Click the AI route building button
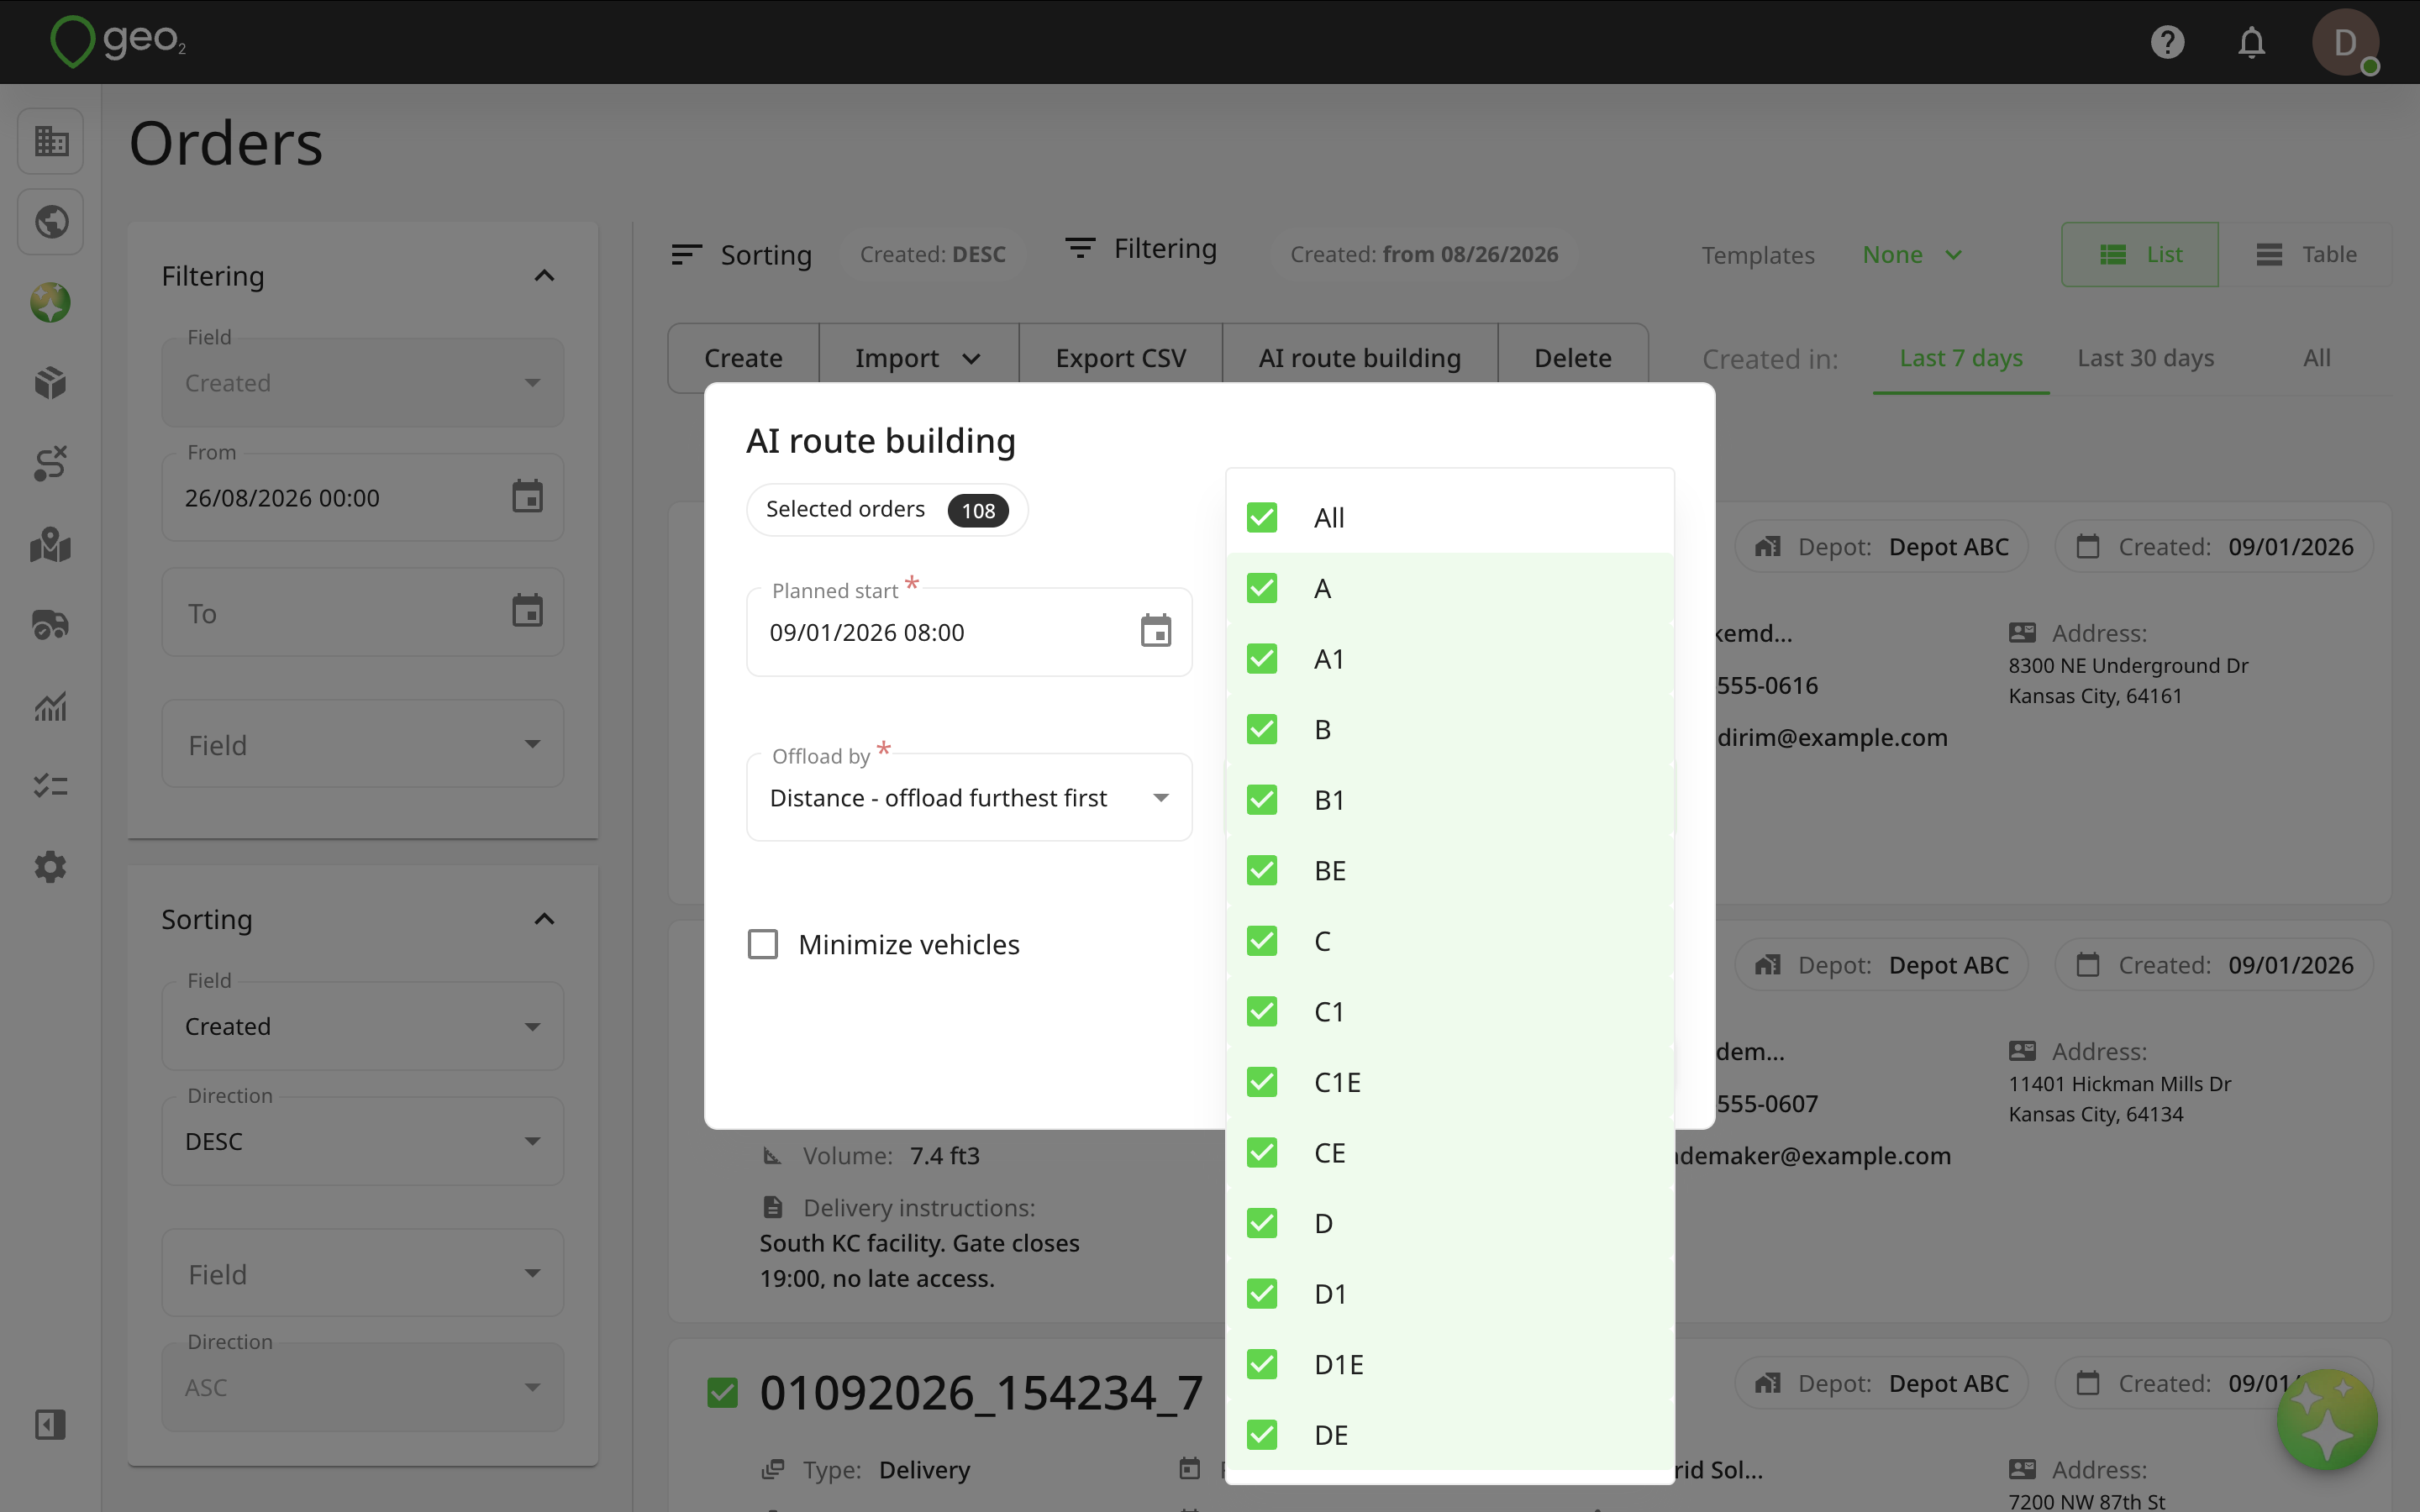The width and height of the screenshot is (2420, 1512). point(1359,358)
